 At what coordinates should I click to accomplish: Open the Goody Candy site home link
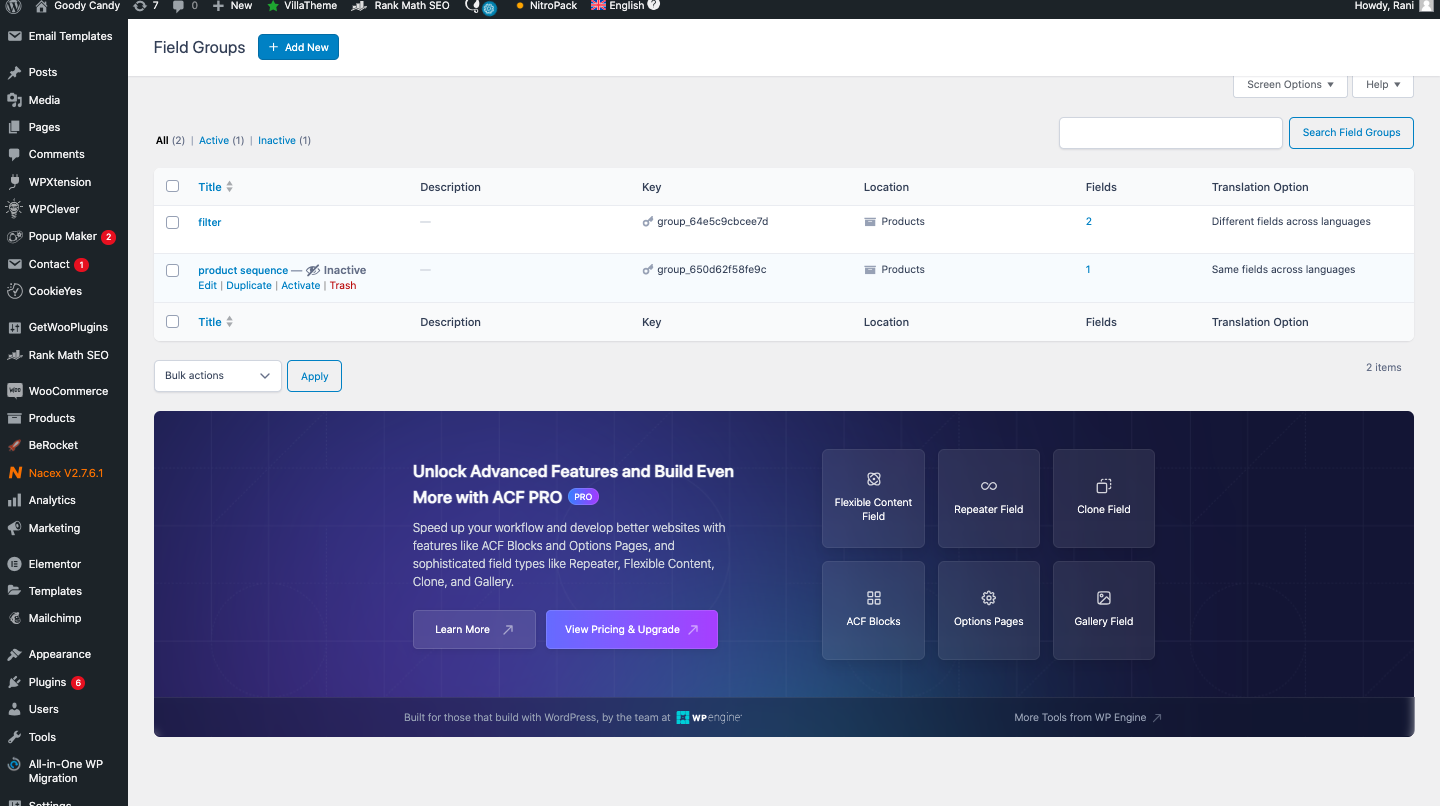[77, 6]
